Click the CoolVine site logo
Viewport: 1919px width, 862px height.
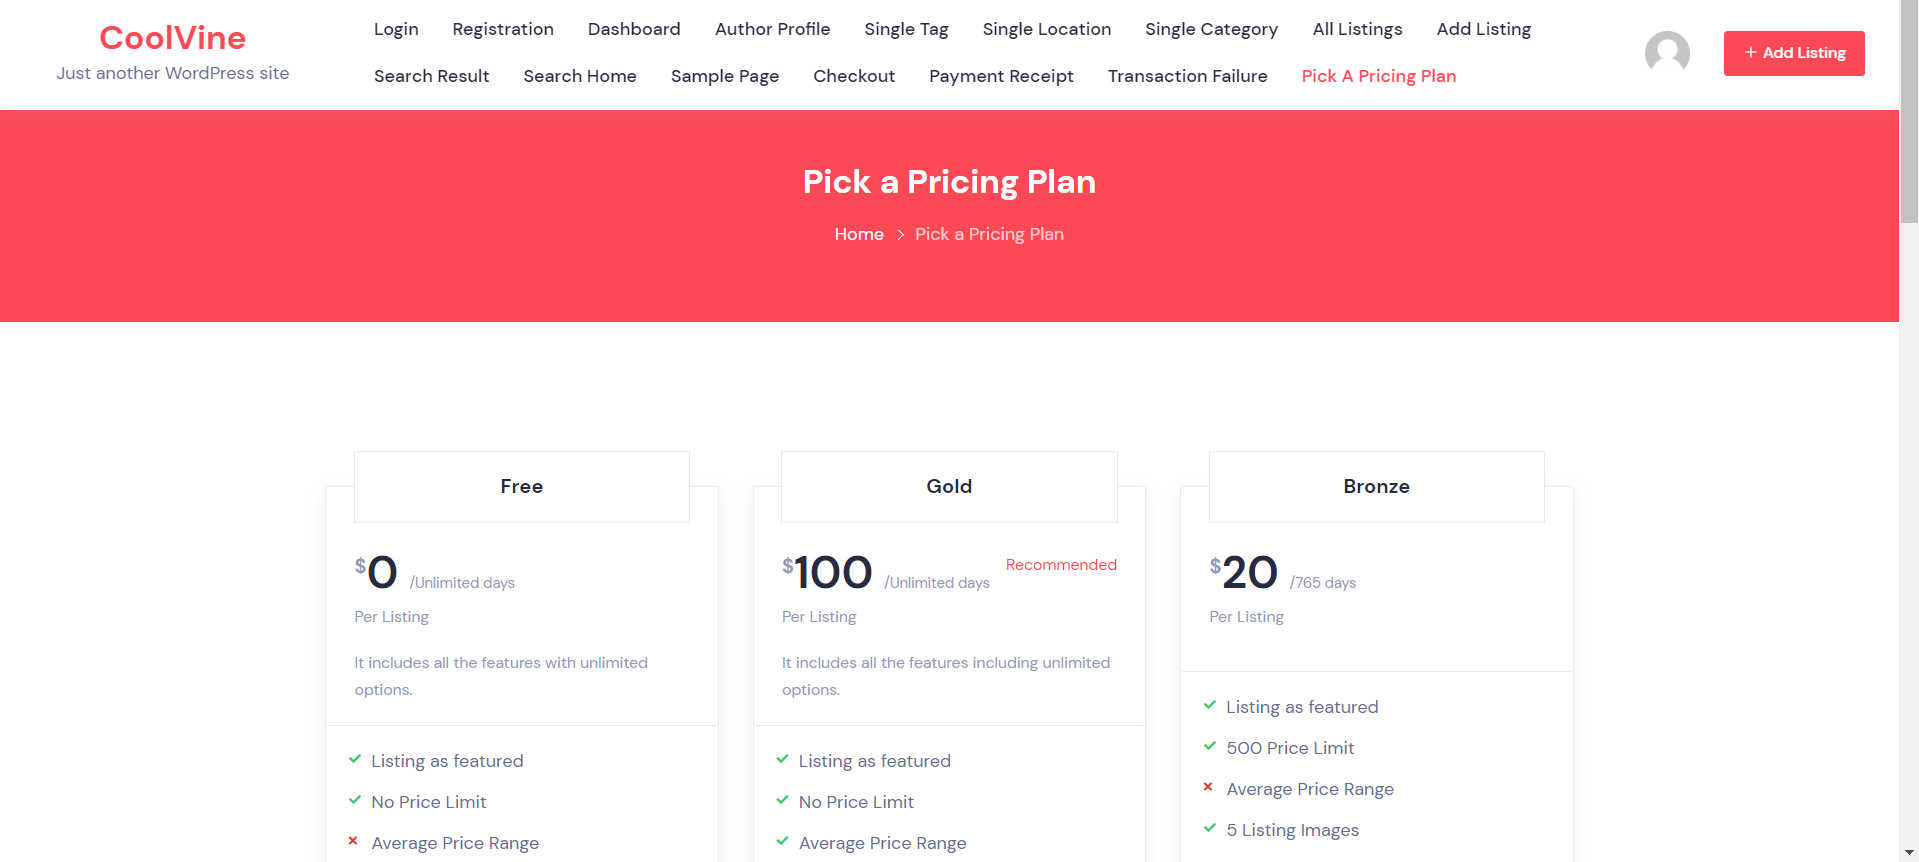[172, 38]
